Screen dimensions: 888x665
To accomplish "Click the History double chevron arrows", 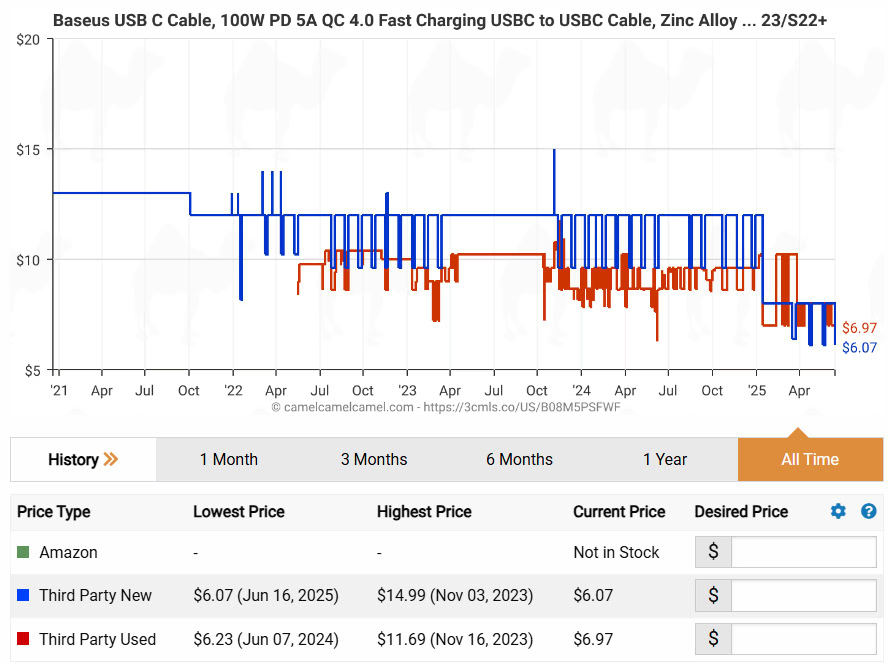I will click(x=111, y=460).
